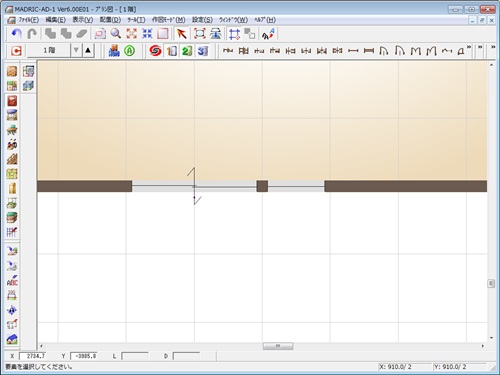Click the red swirl 'S' icon
The image size is (500, 375).
coord(155,51)
